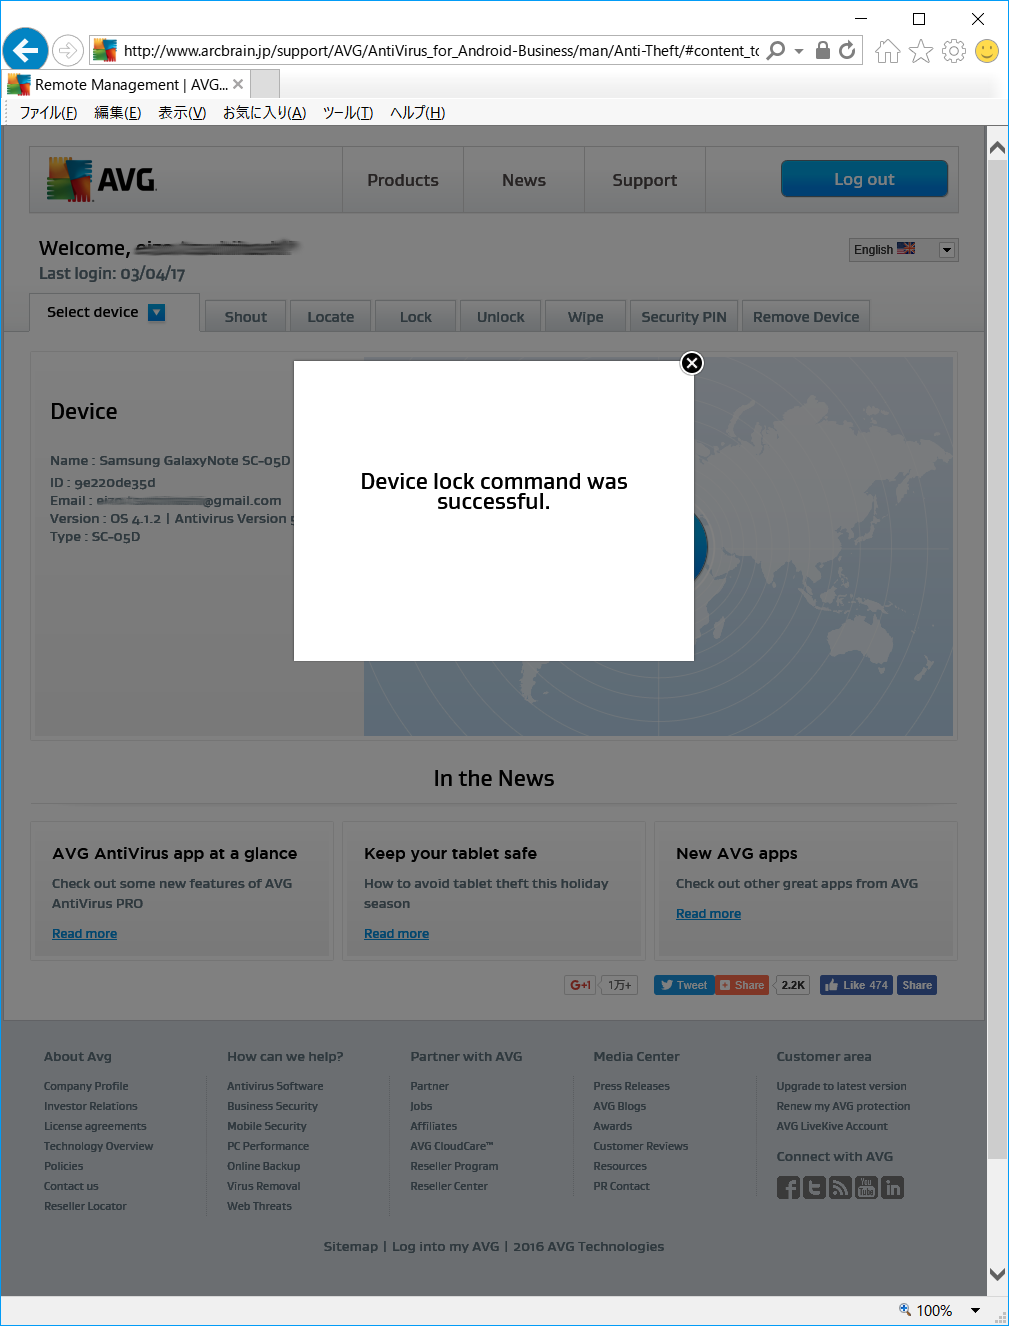Open the ツール(T) menu

tap(348, 113)
